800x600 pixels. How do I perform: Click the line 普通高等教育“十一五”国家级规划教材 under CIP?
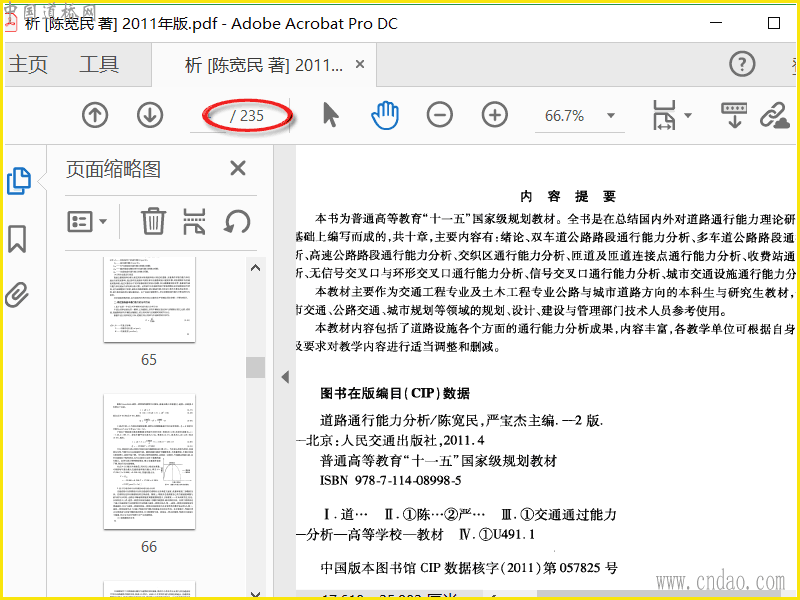point(438,461)
